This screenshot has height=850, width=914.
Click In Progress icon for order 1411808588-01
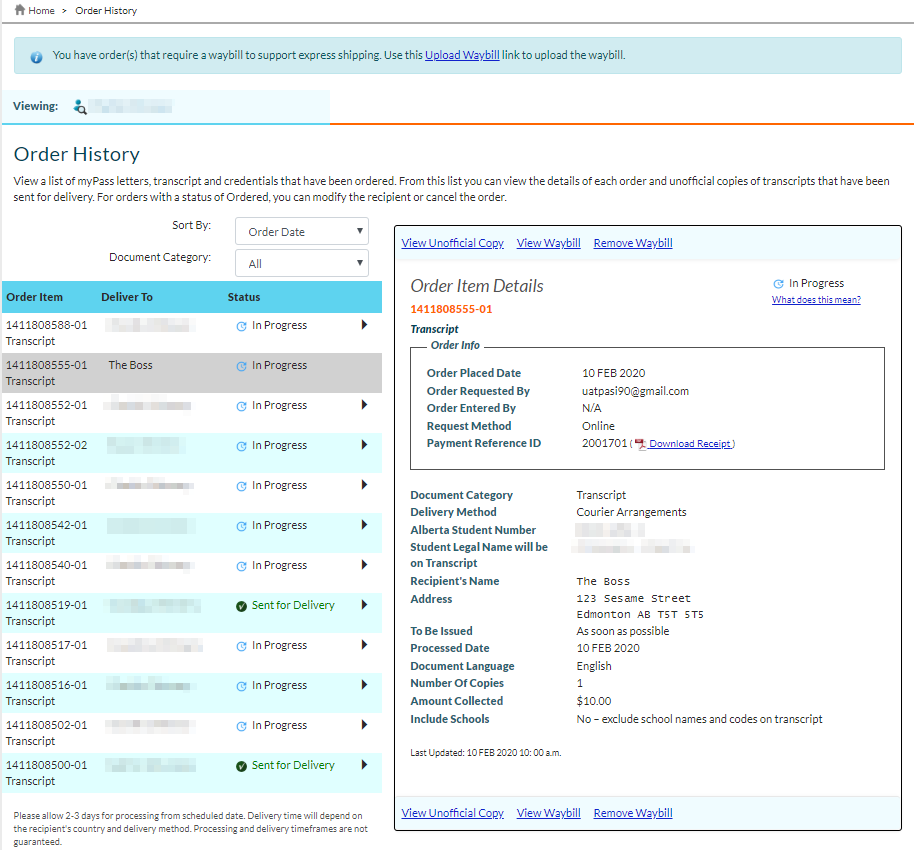coord(241,326)
